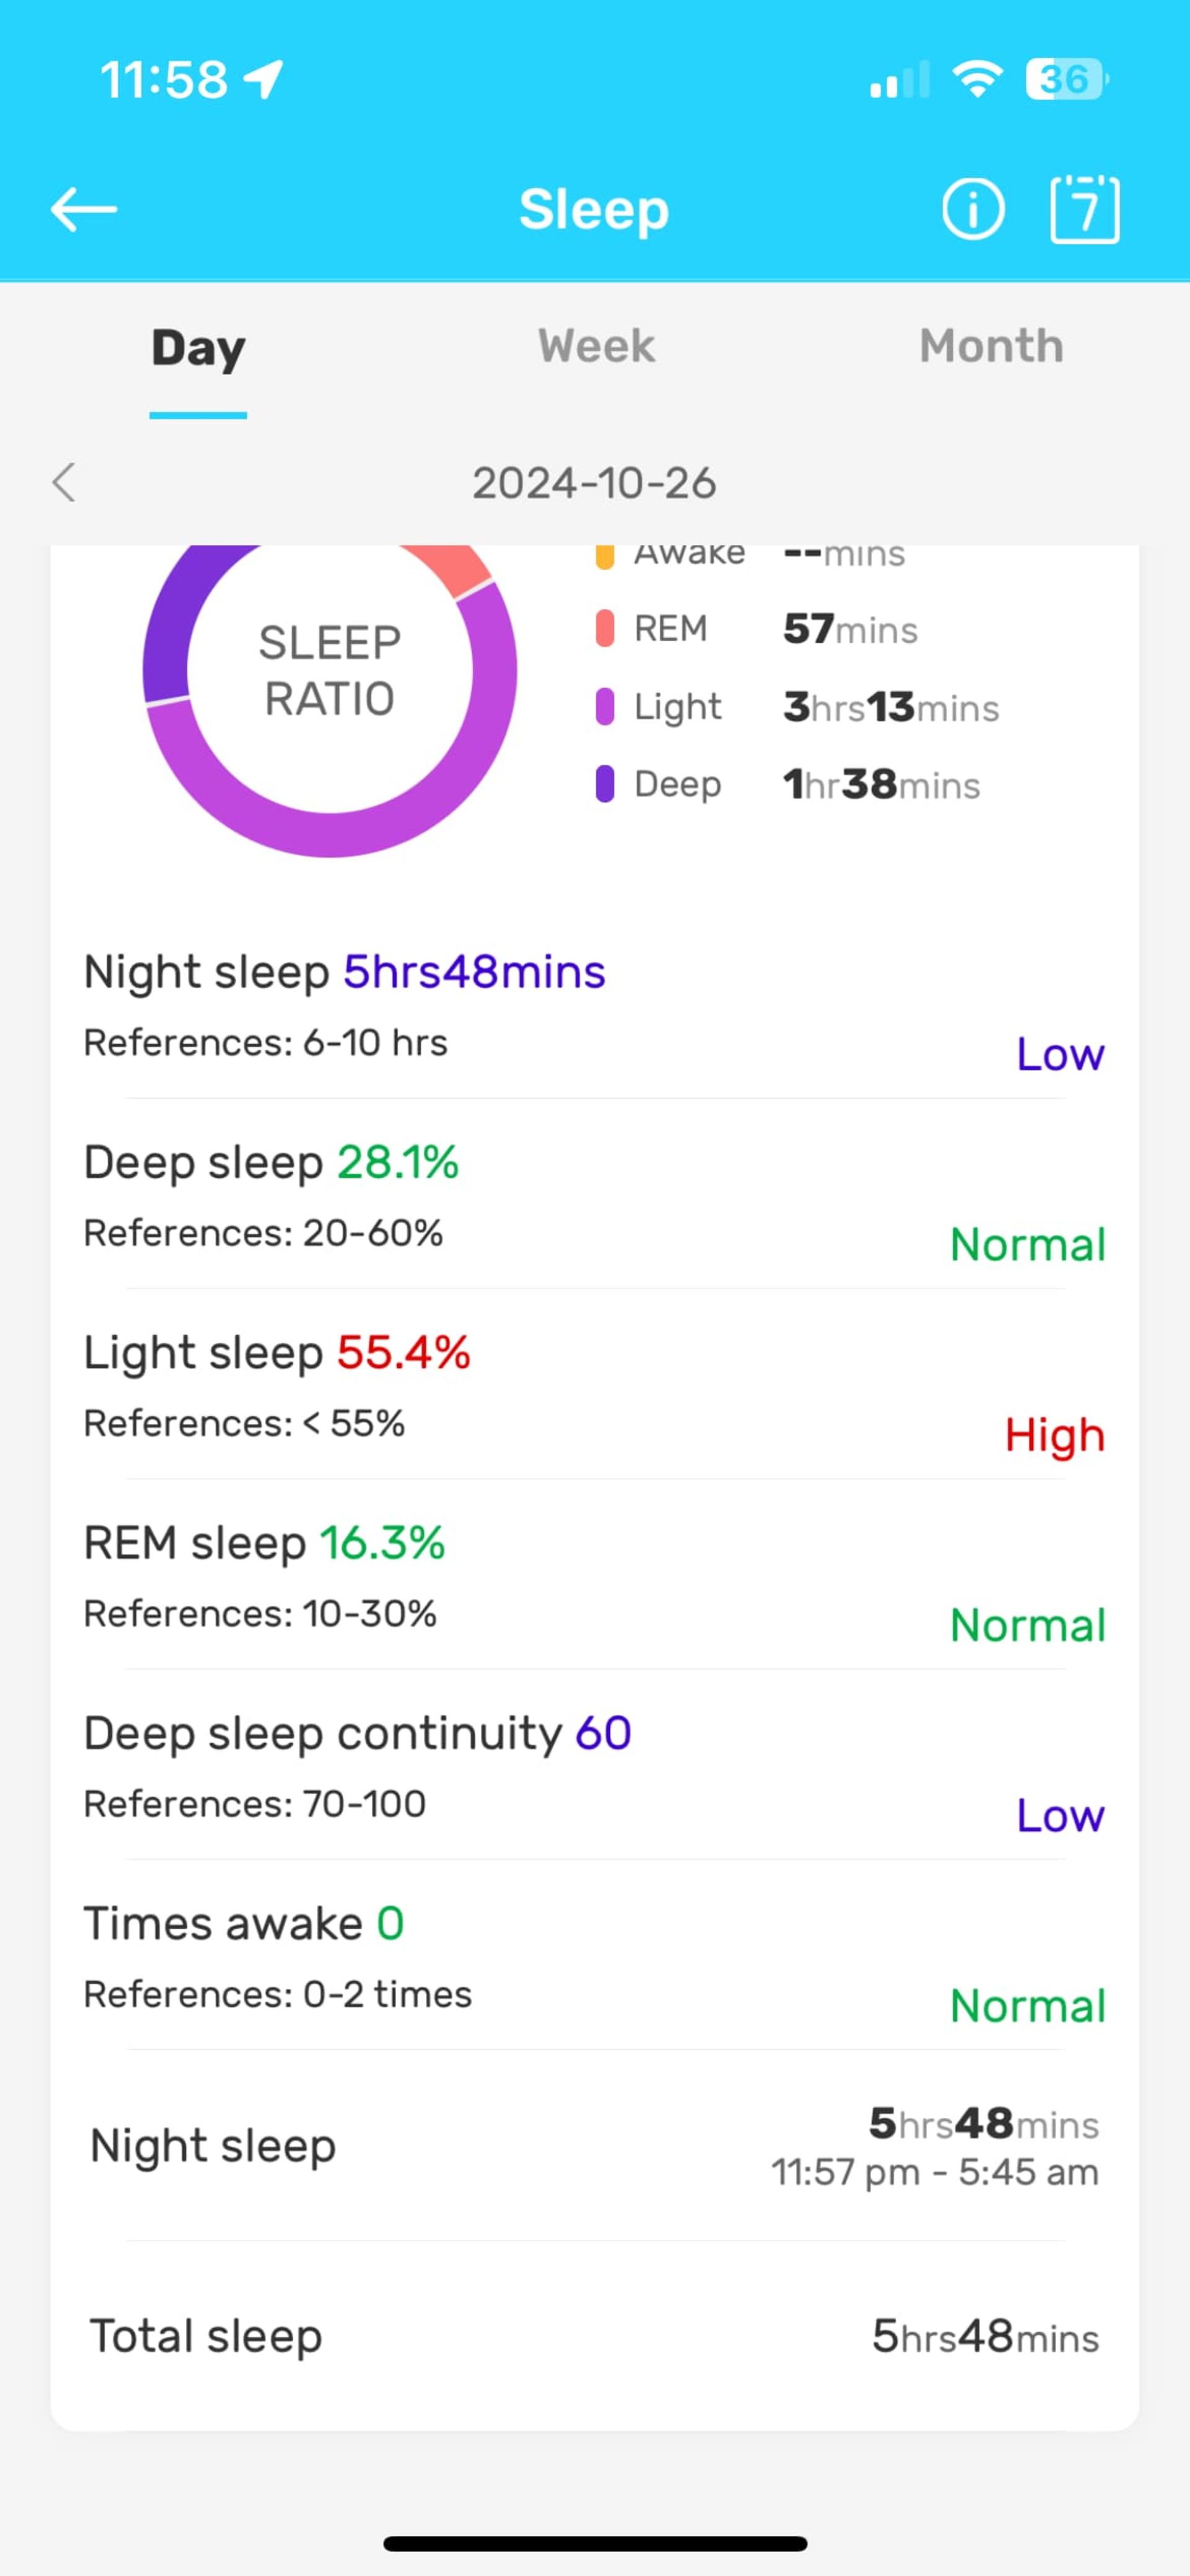This screenshot has width=1190, height=2576.
Task: Open the sleep info icon
Action: click(x=972, y=210)
